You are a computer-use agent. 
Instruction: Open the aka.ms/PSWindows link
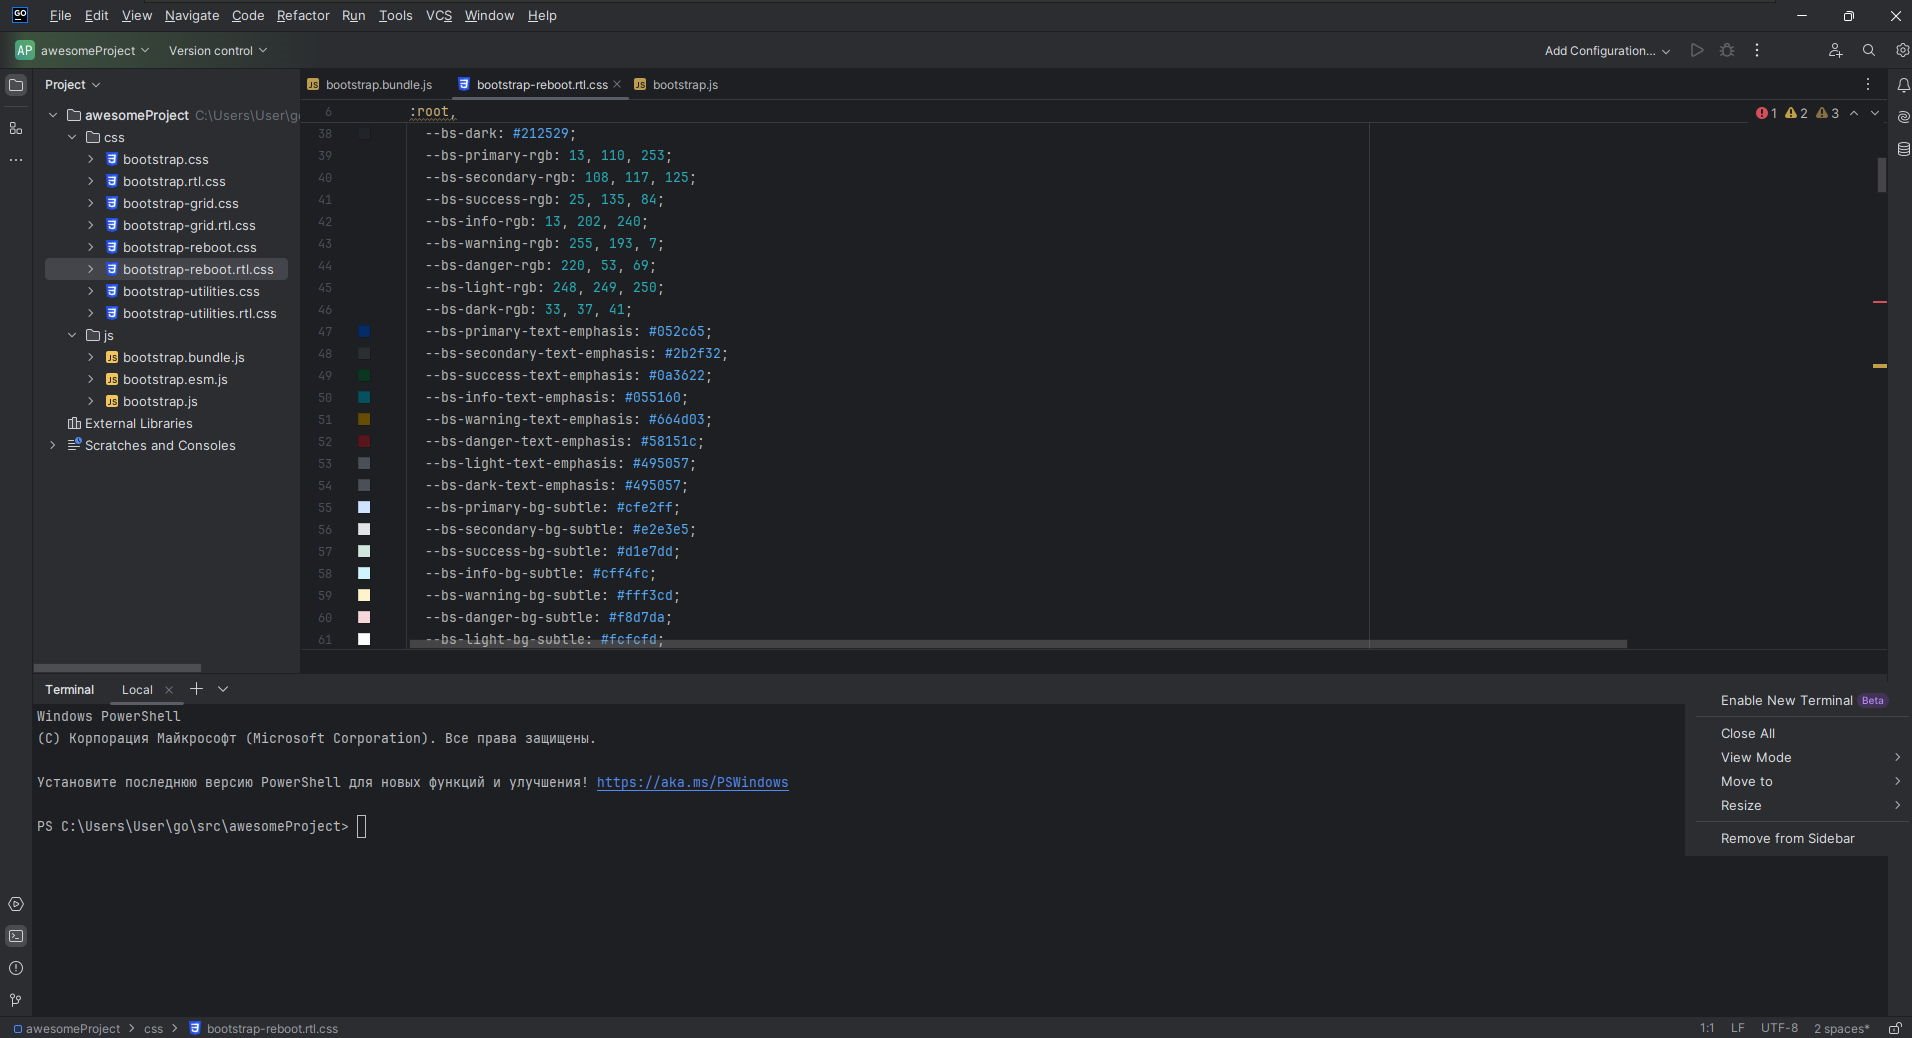(x=692, y=782)
